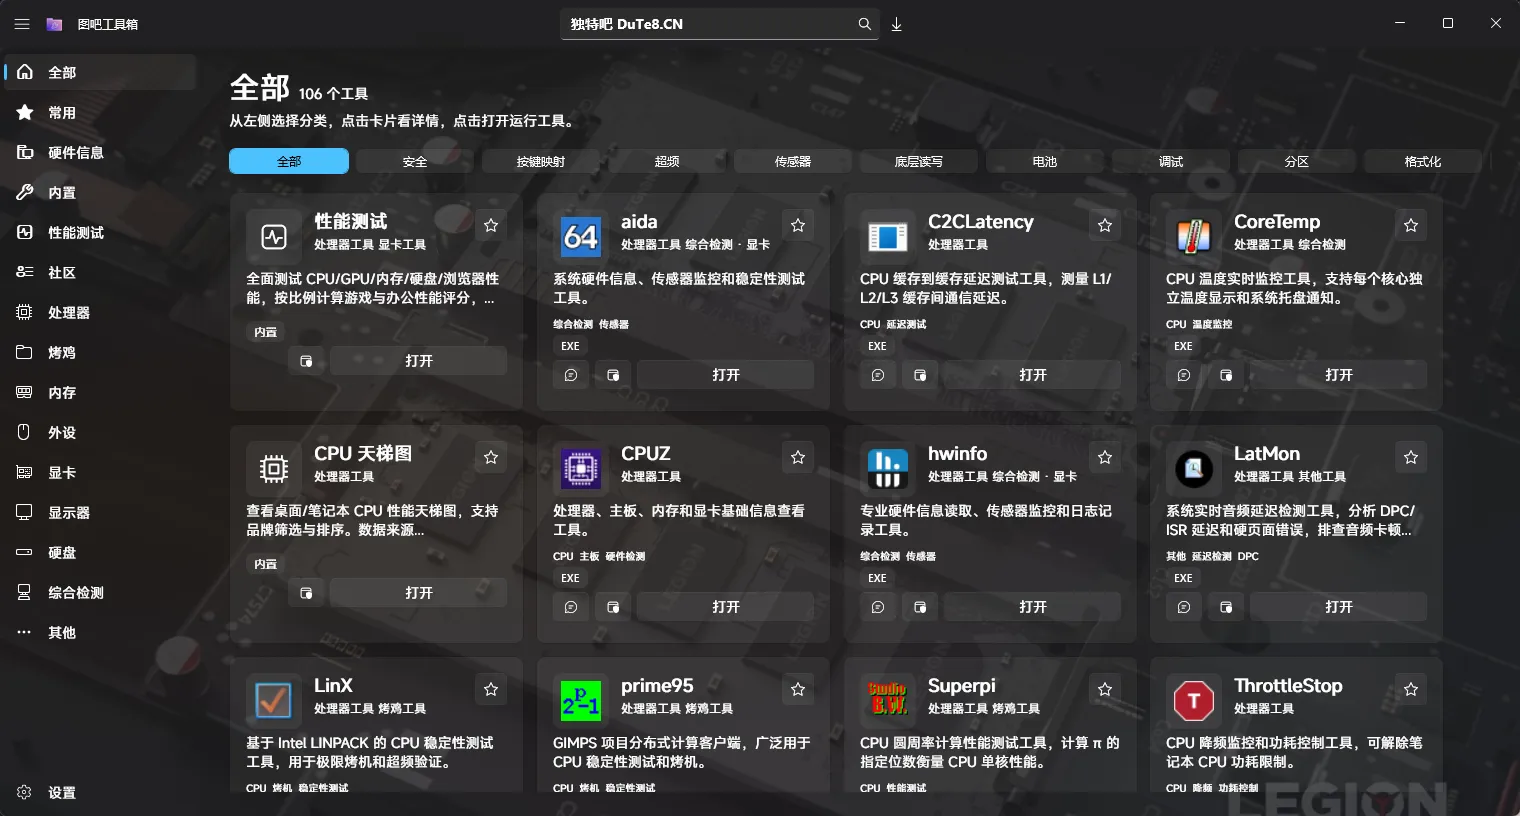Click 打开 on the LatMon card
This screenshot has height=816, width=1520.
pos(1339,607)
